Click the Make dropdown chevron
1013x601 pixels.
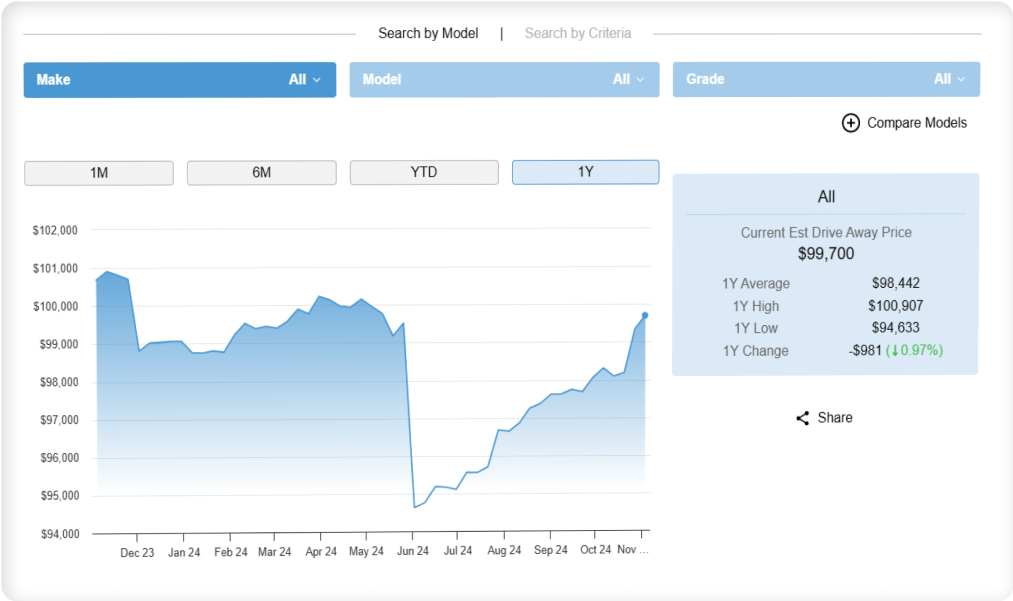click(x=317, y=80)
